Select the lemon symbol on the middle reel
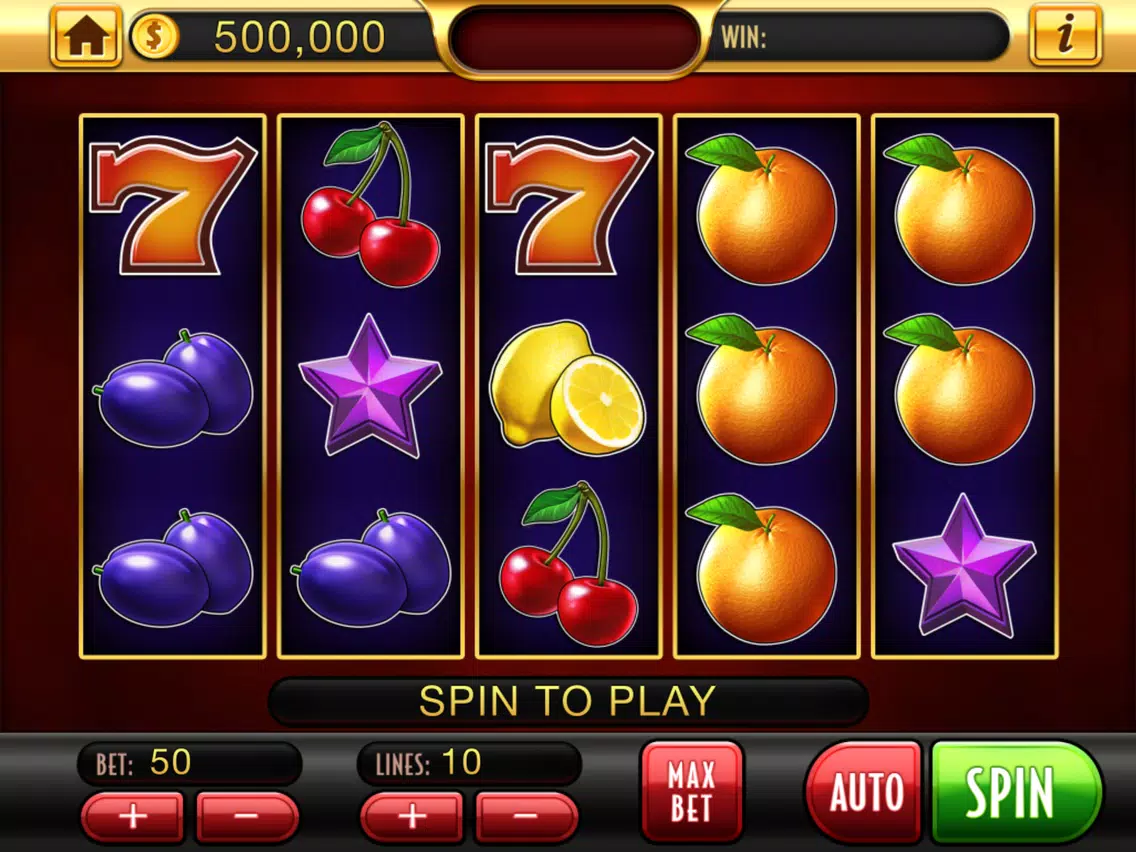Screen dimensions: 1136x852 [x=567, y=387]
